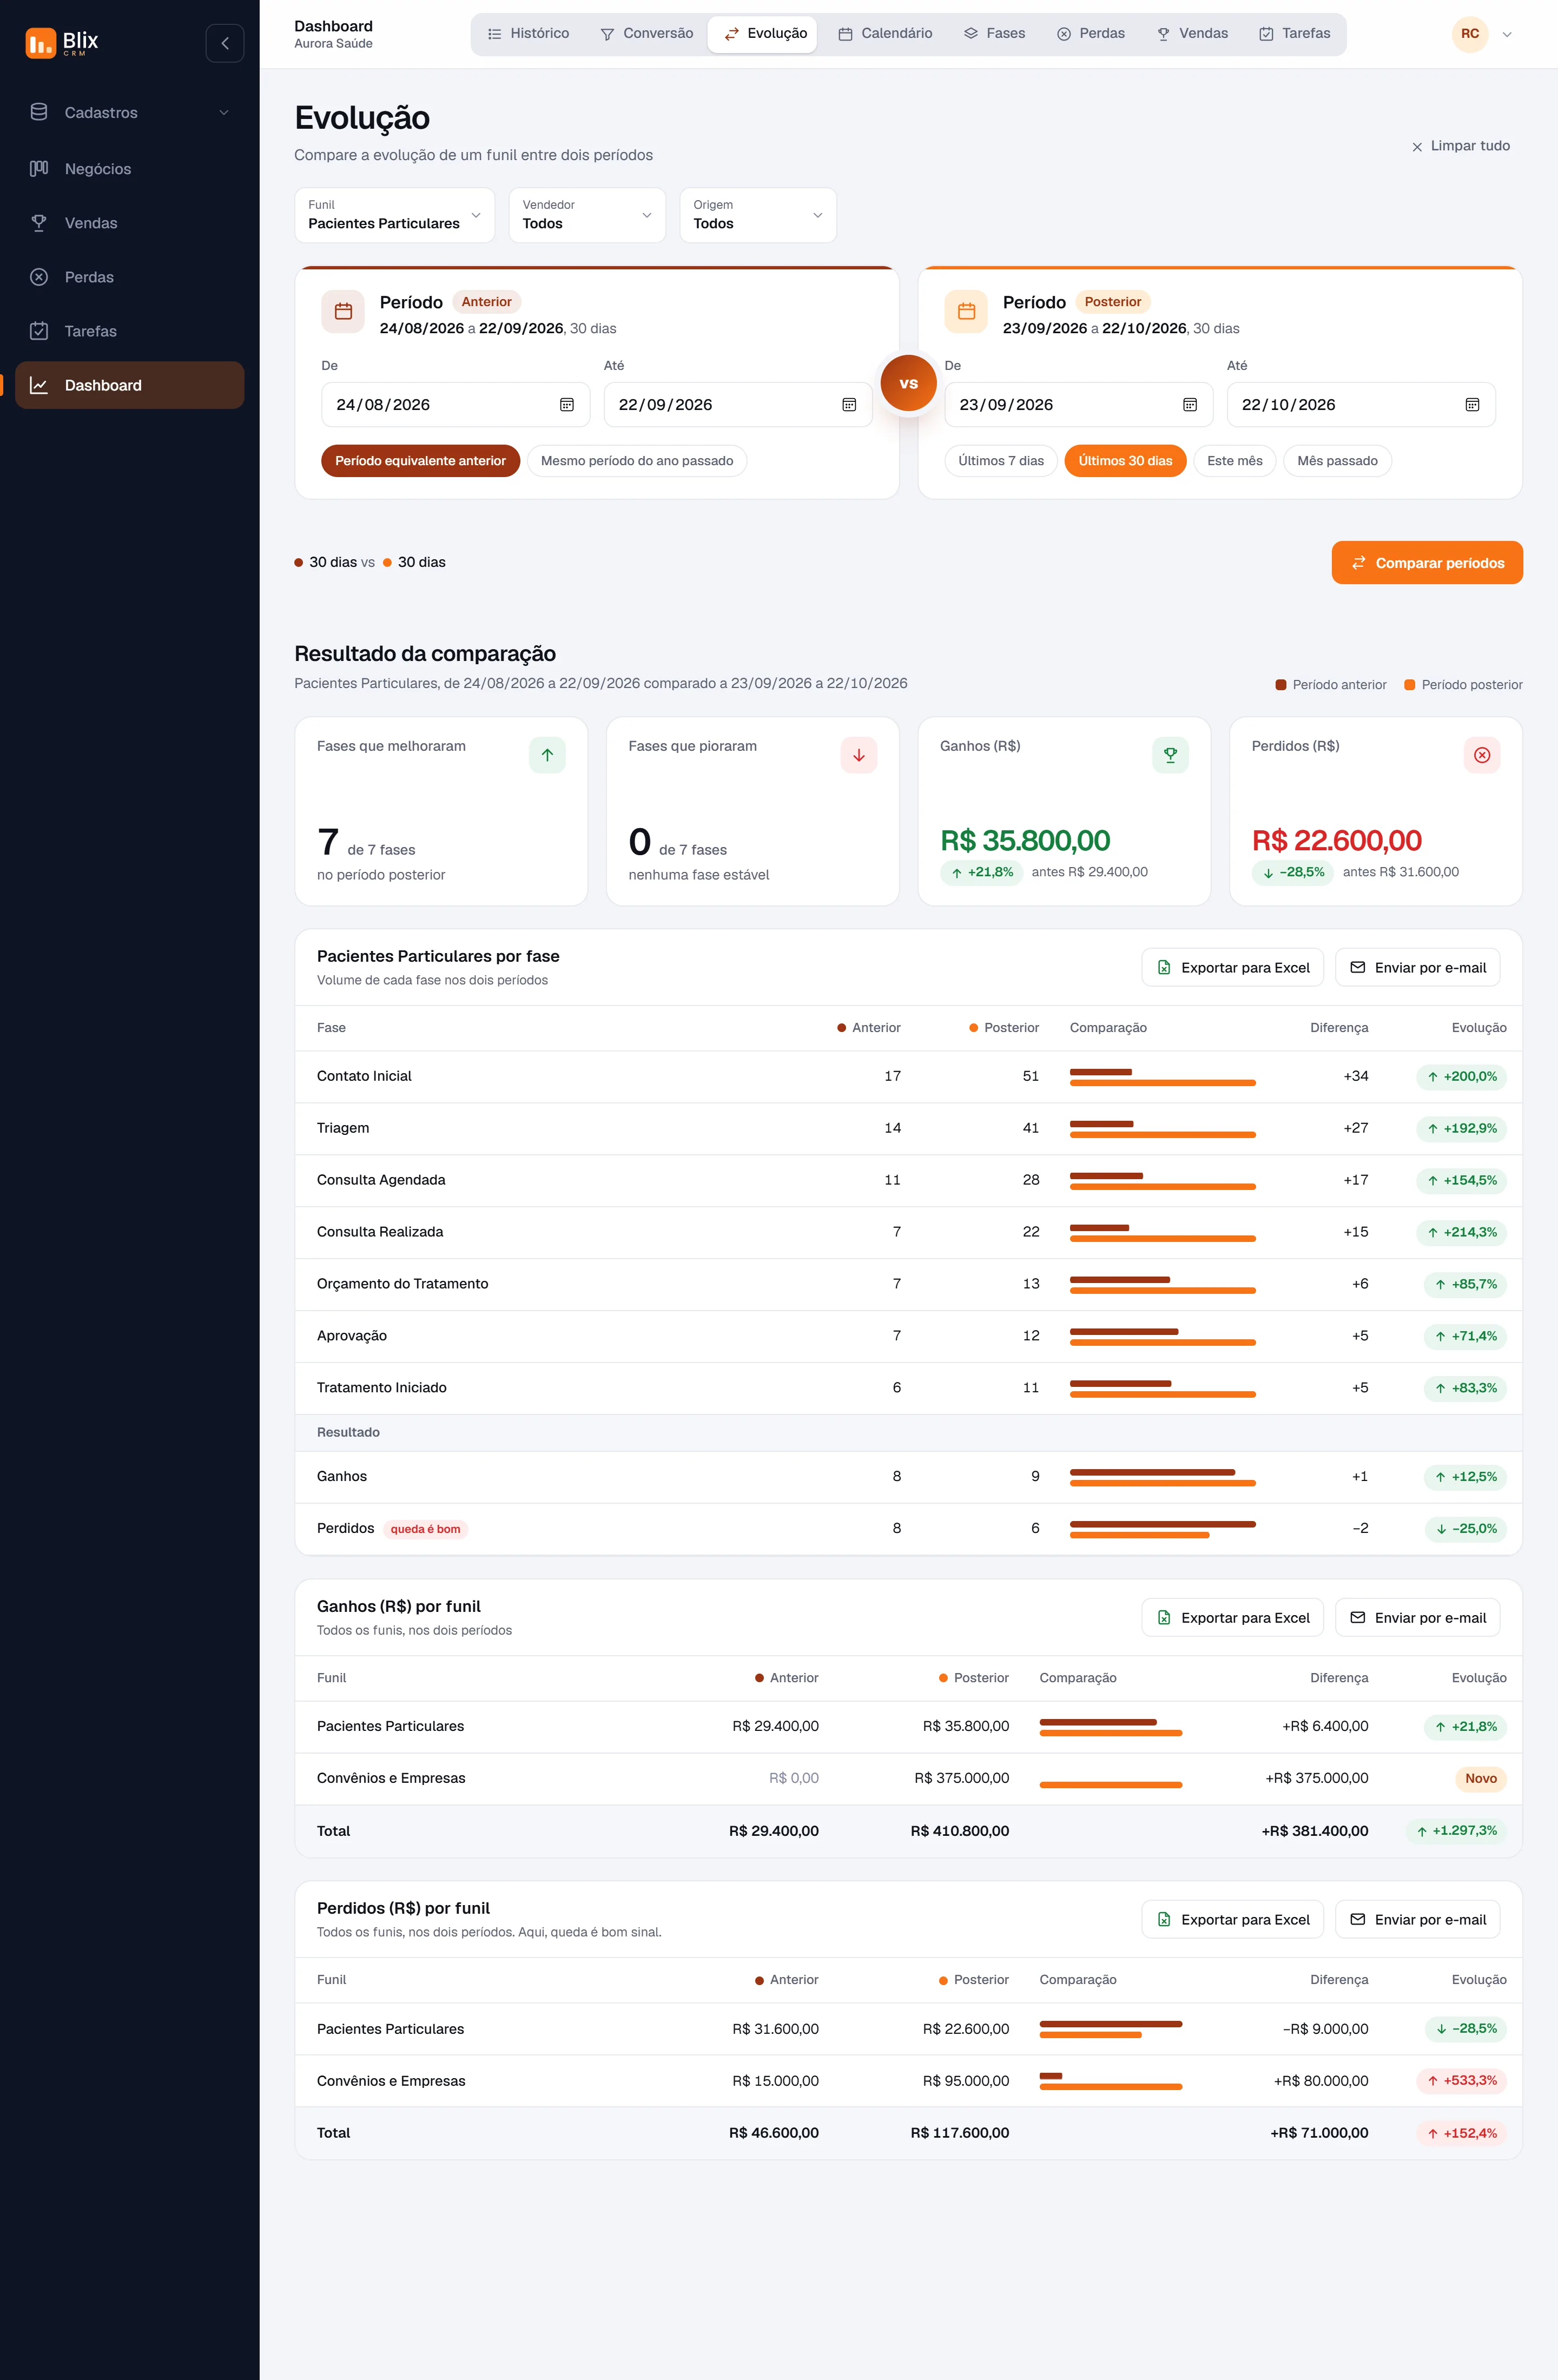Viewport: 1558px width, 2380px height.
Task: Export Pacientes Particulares por fase to Excel
Action: pyautogui.click(x=1232, y=968)
